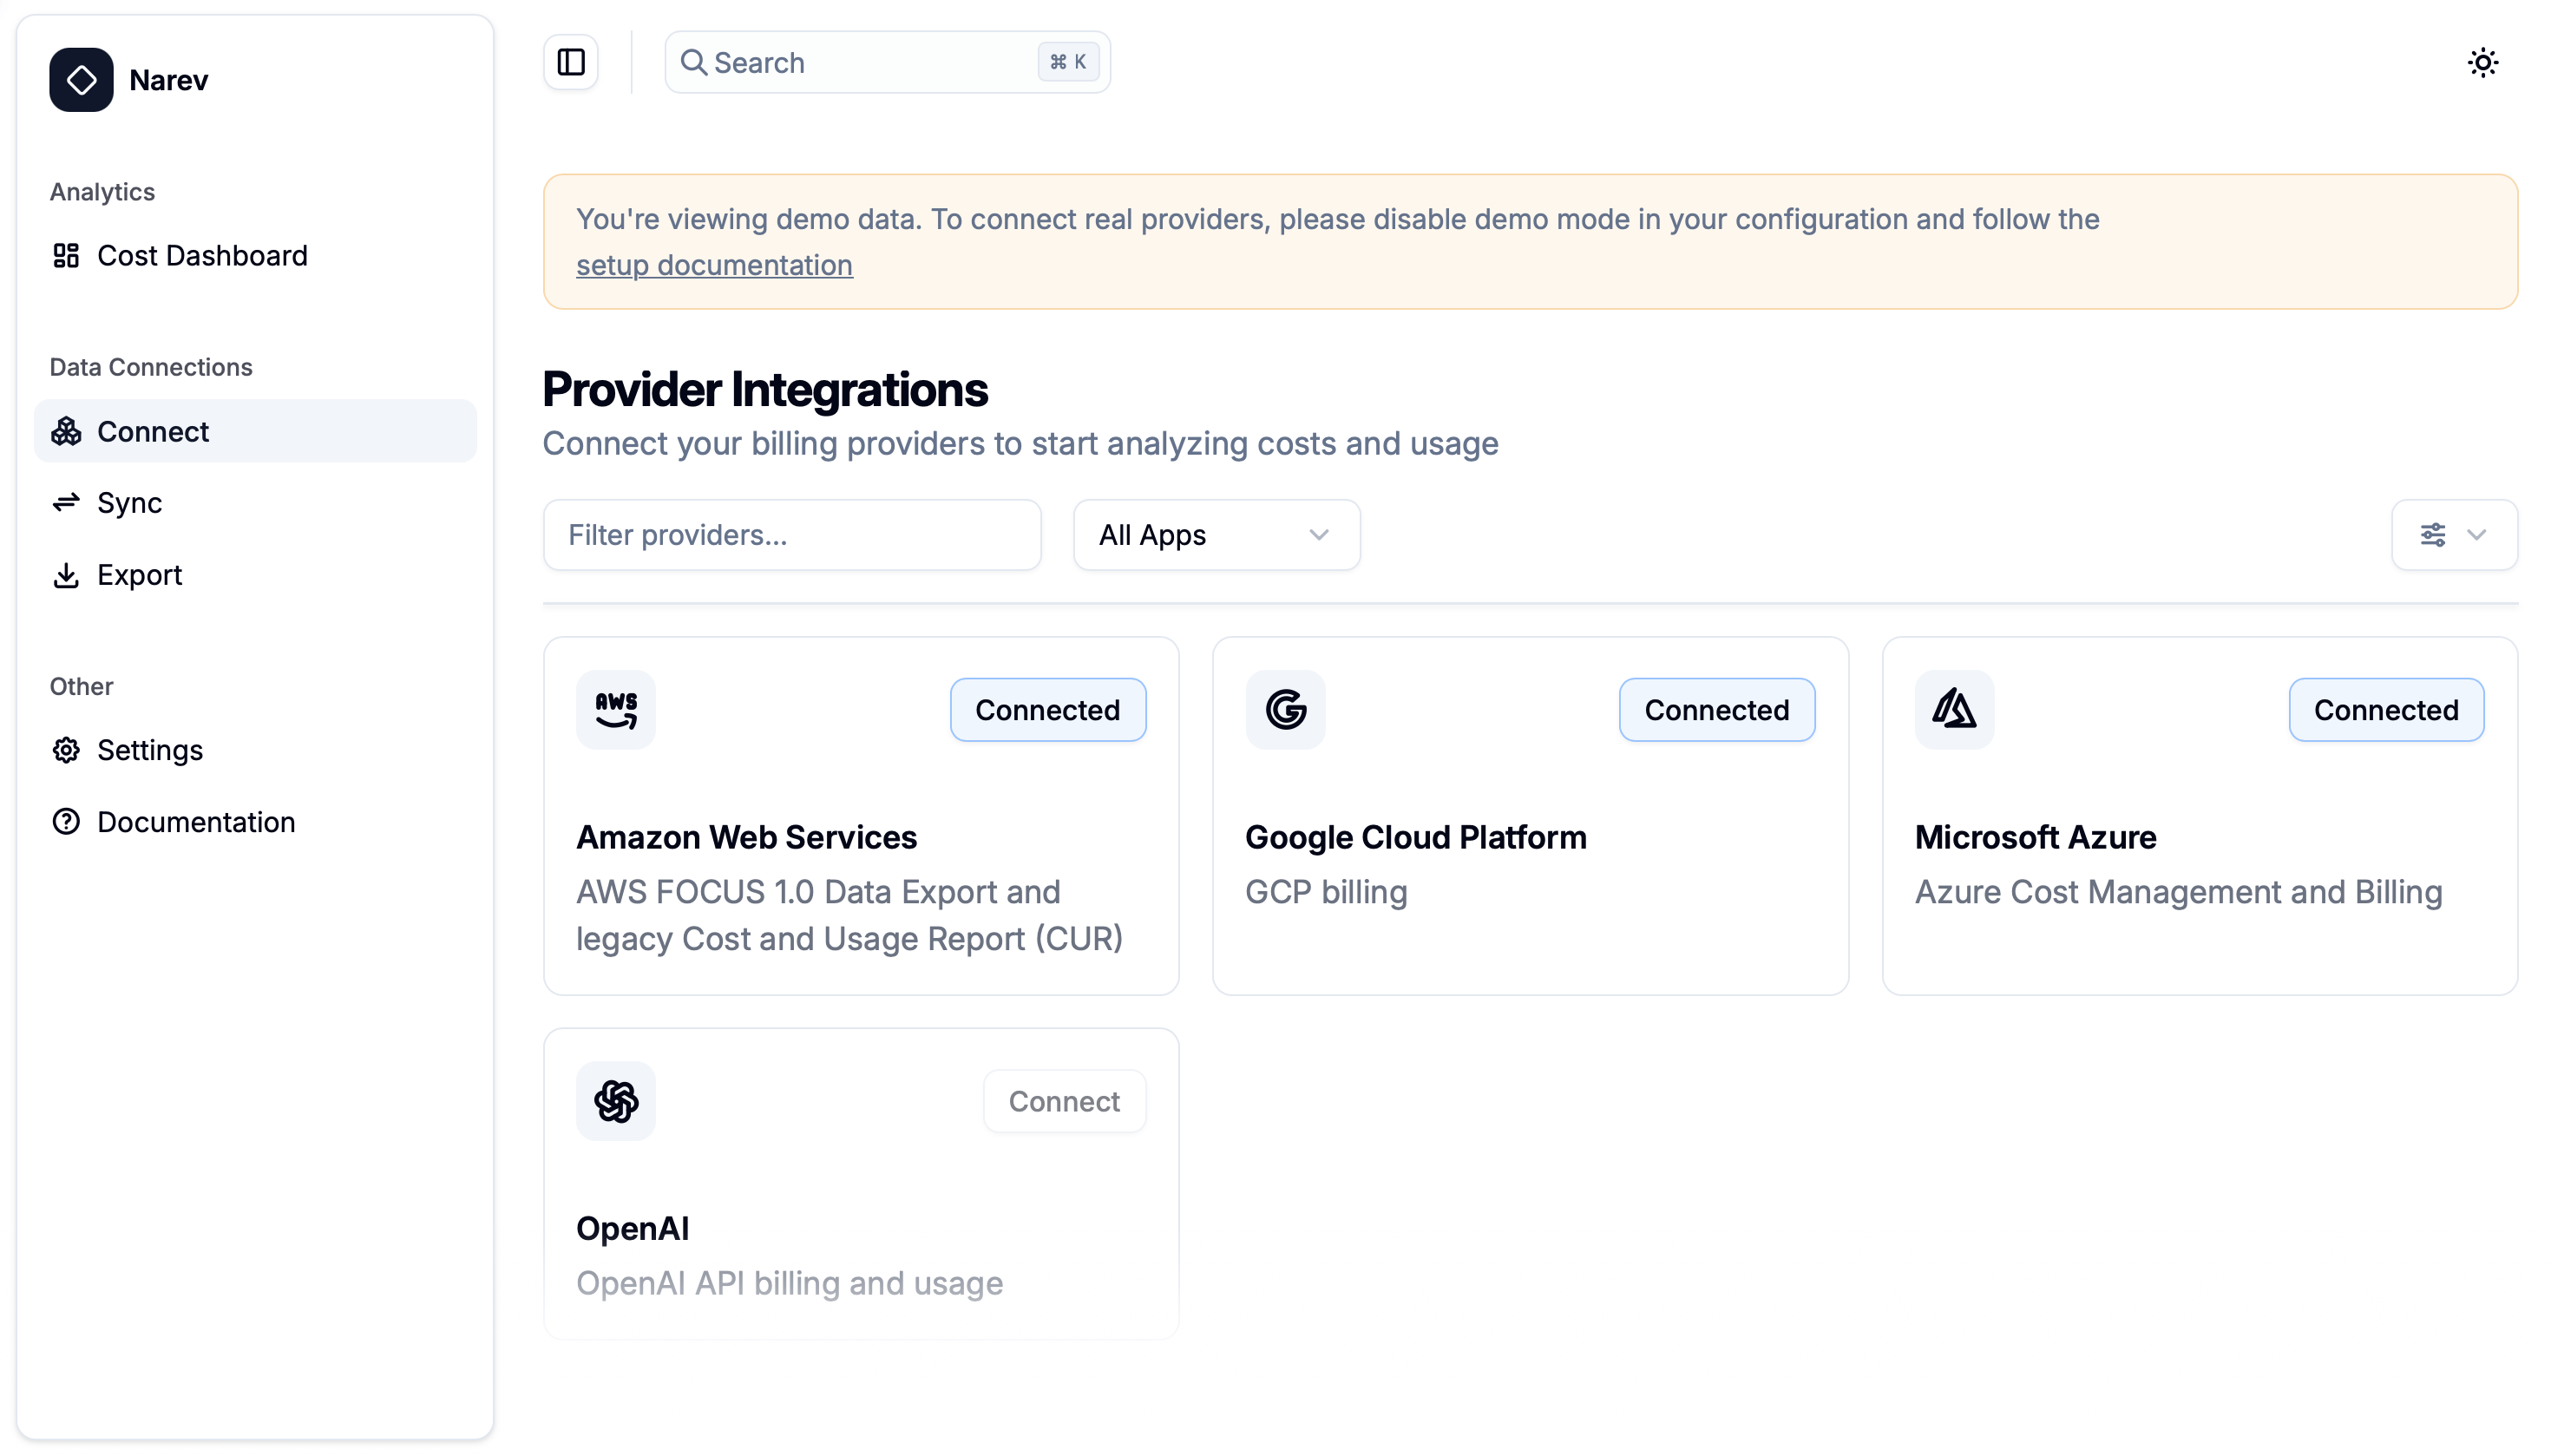The height and width of the screenshot is (1456, 2551).
Task: Click 'OpenAI API billing and usage' text
Action: click(x=789, y=1283)
